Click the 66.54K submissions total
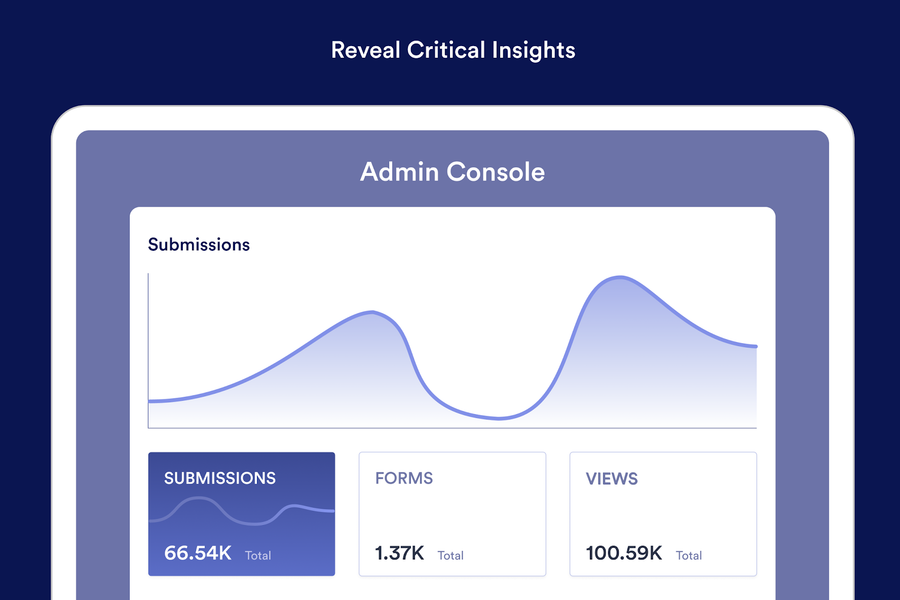Viewport: 900px width, 600px height. [x=197, y=553]
